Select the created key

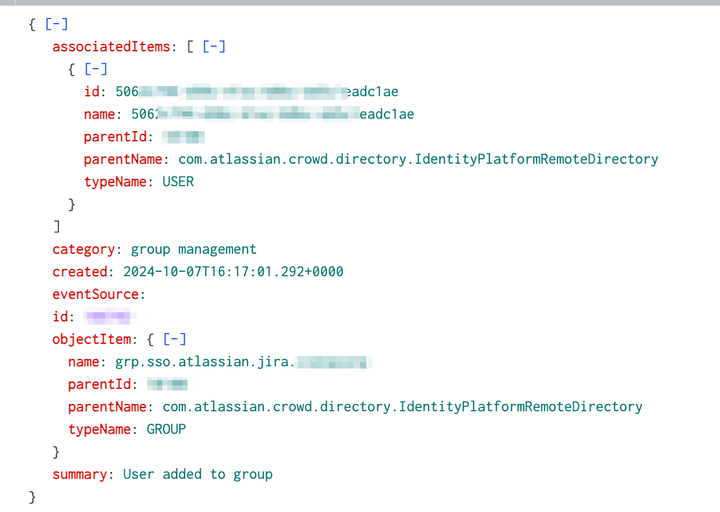(x=79, y=272)
